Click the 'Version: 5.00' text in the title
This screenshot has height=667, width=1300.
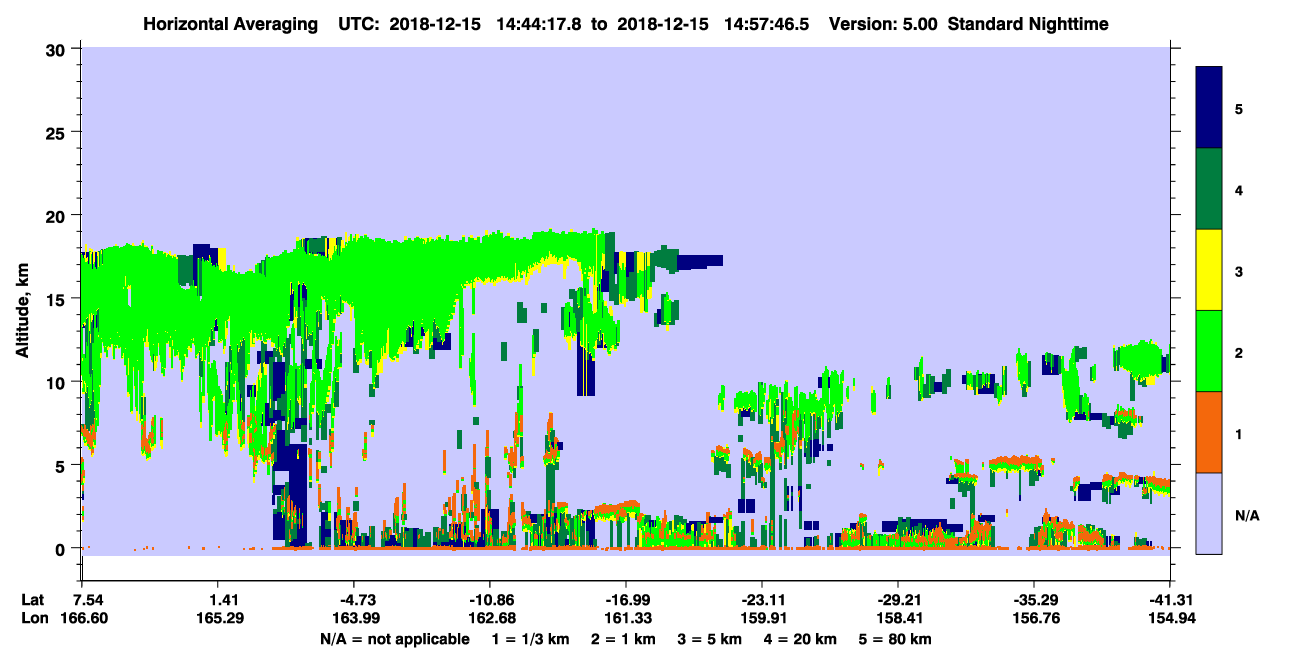pos(881,24)
